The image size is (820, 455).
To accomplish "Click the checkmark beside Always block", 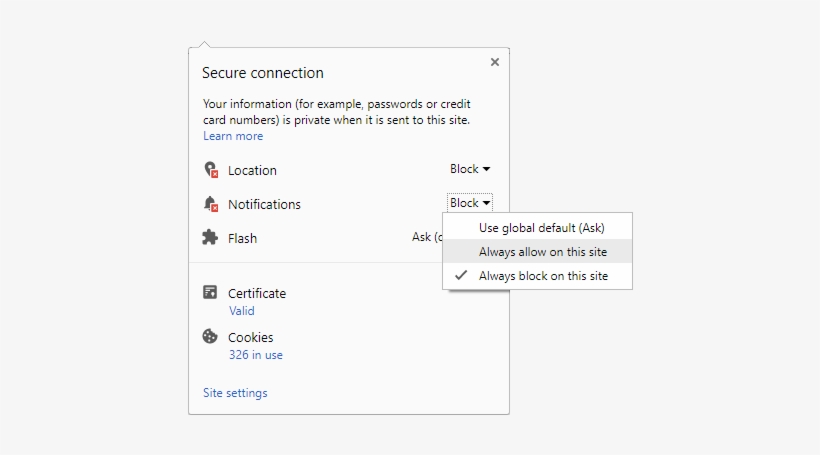I will click(x=461, y=276).
